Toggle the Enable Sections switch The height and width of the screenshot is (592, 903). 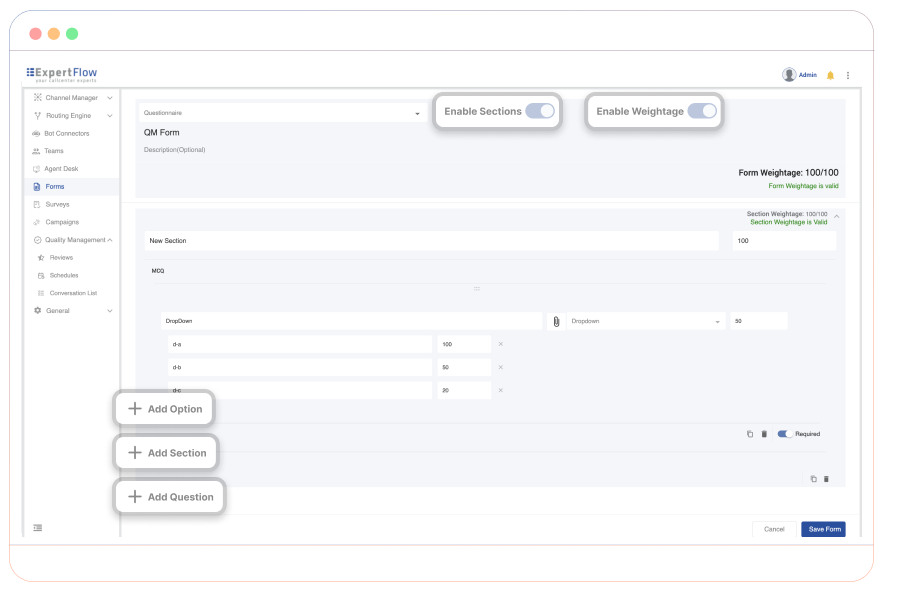click(540, 111)
